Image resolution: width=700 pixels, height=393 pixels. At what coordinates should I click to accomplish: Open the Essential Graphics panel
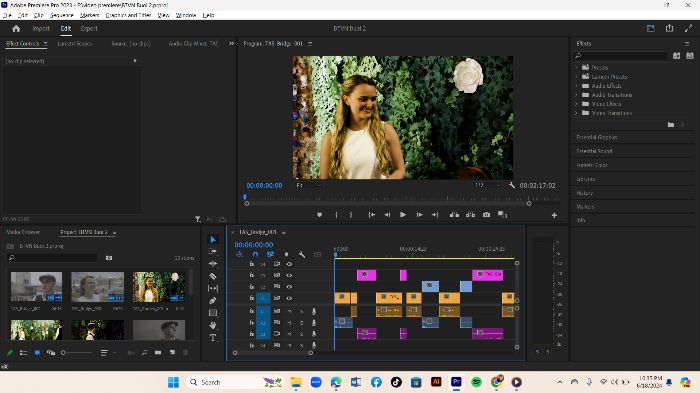597,137
